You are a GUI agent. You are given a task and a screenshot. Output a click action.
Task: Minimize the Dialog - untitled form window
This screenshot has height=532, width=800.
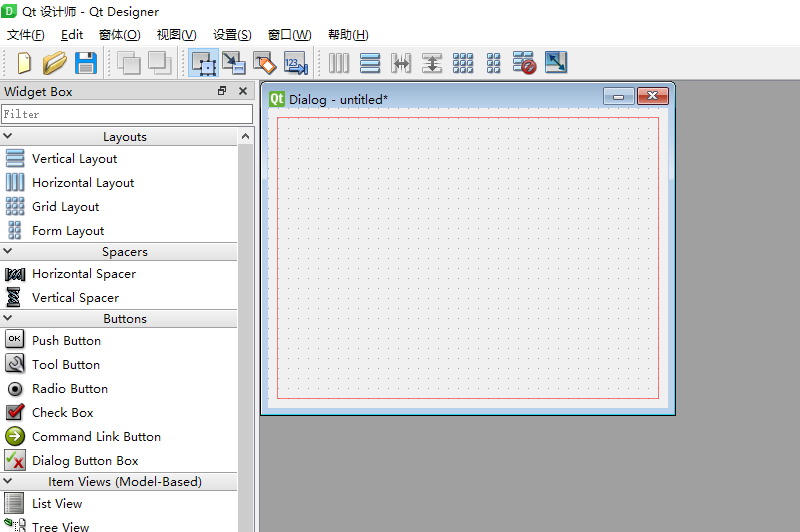pyautogui.click(x=619, y=96)
